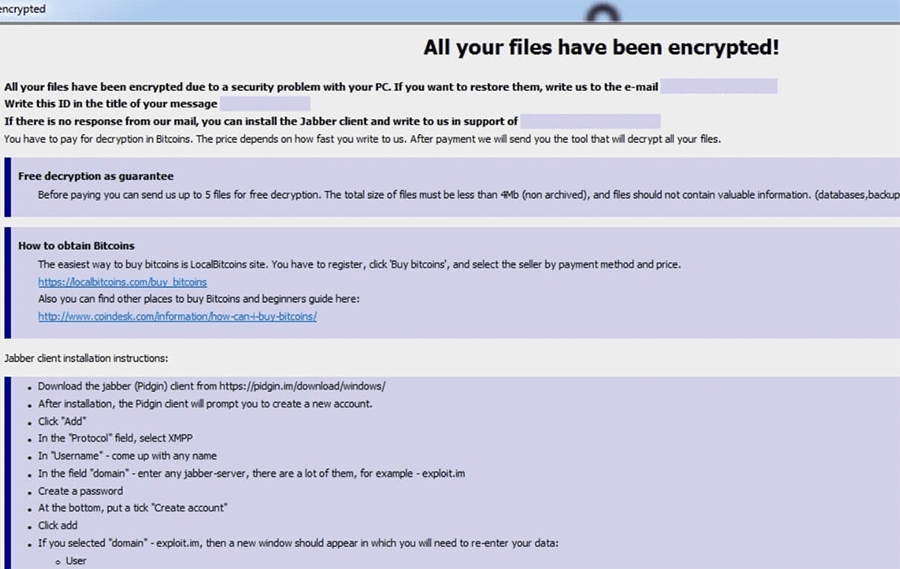Click the "How to obtain Bitcoins" heading

pos(76,246)
